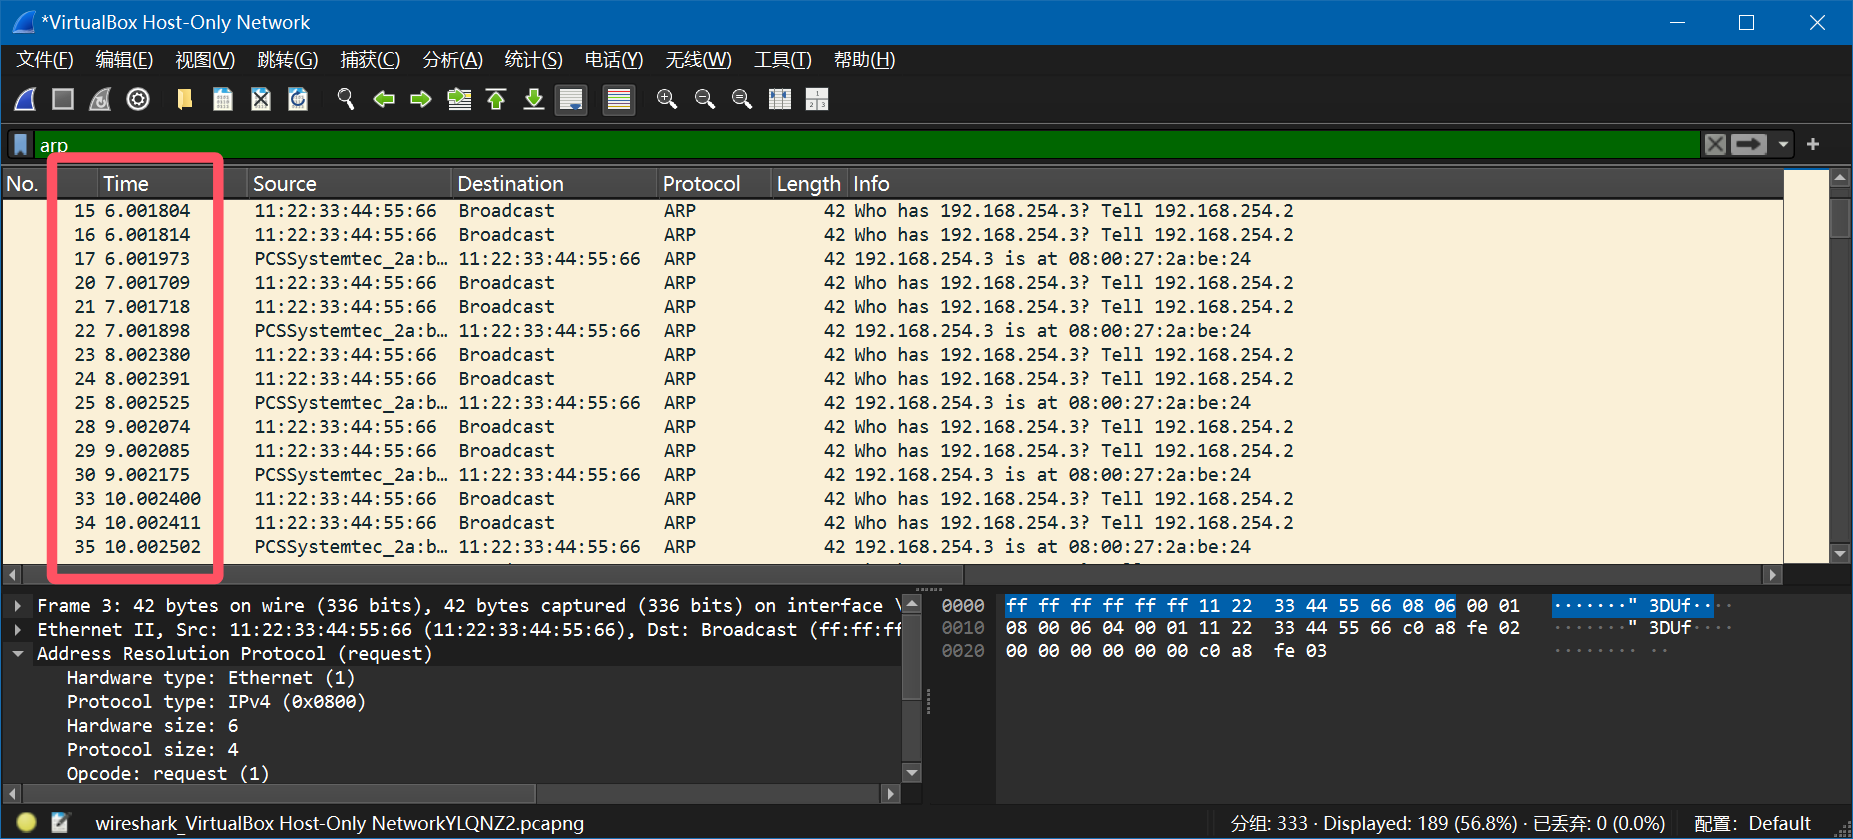Screen dimensions: 1853x839
Task: Go to the first packet
Action: pyautogui.click(x=496, y=99)
